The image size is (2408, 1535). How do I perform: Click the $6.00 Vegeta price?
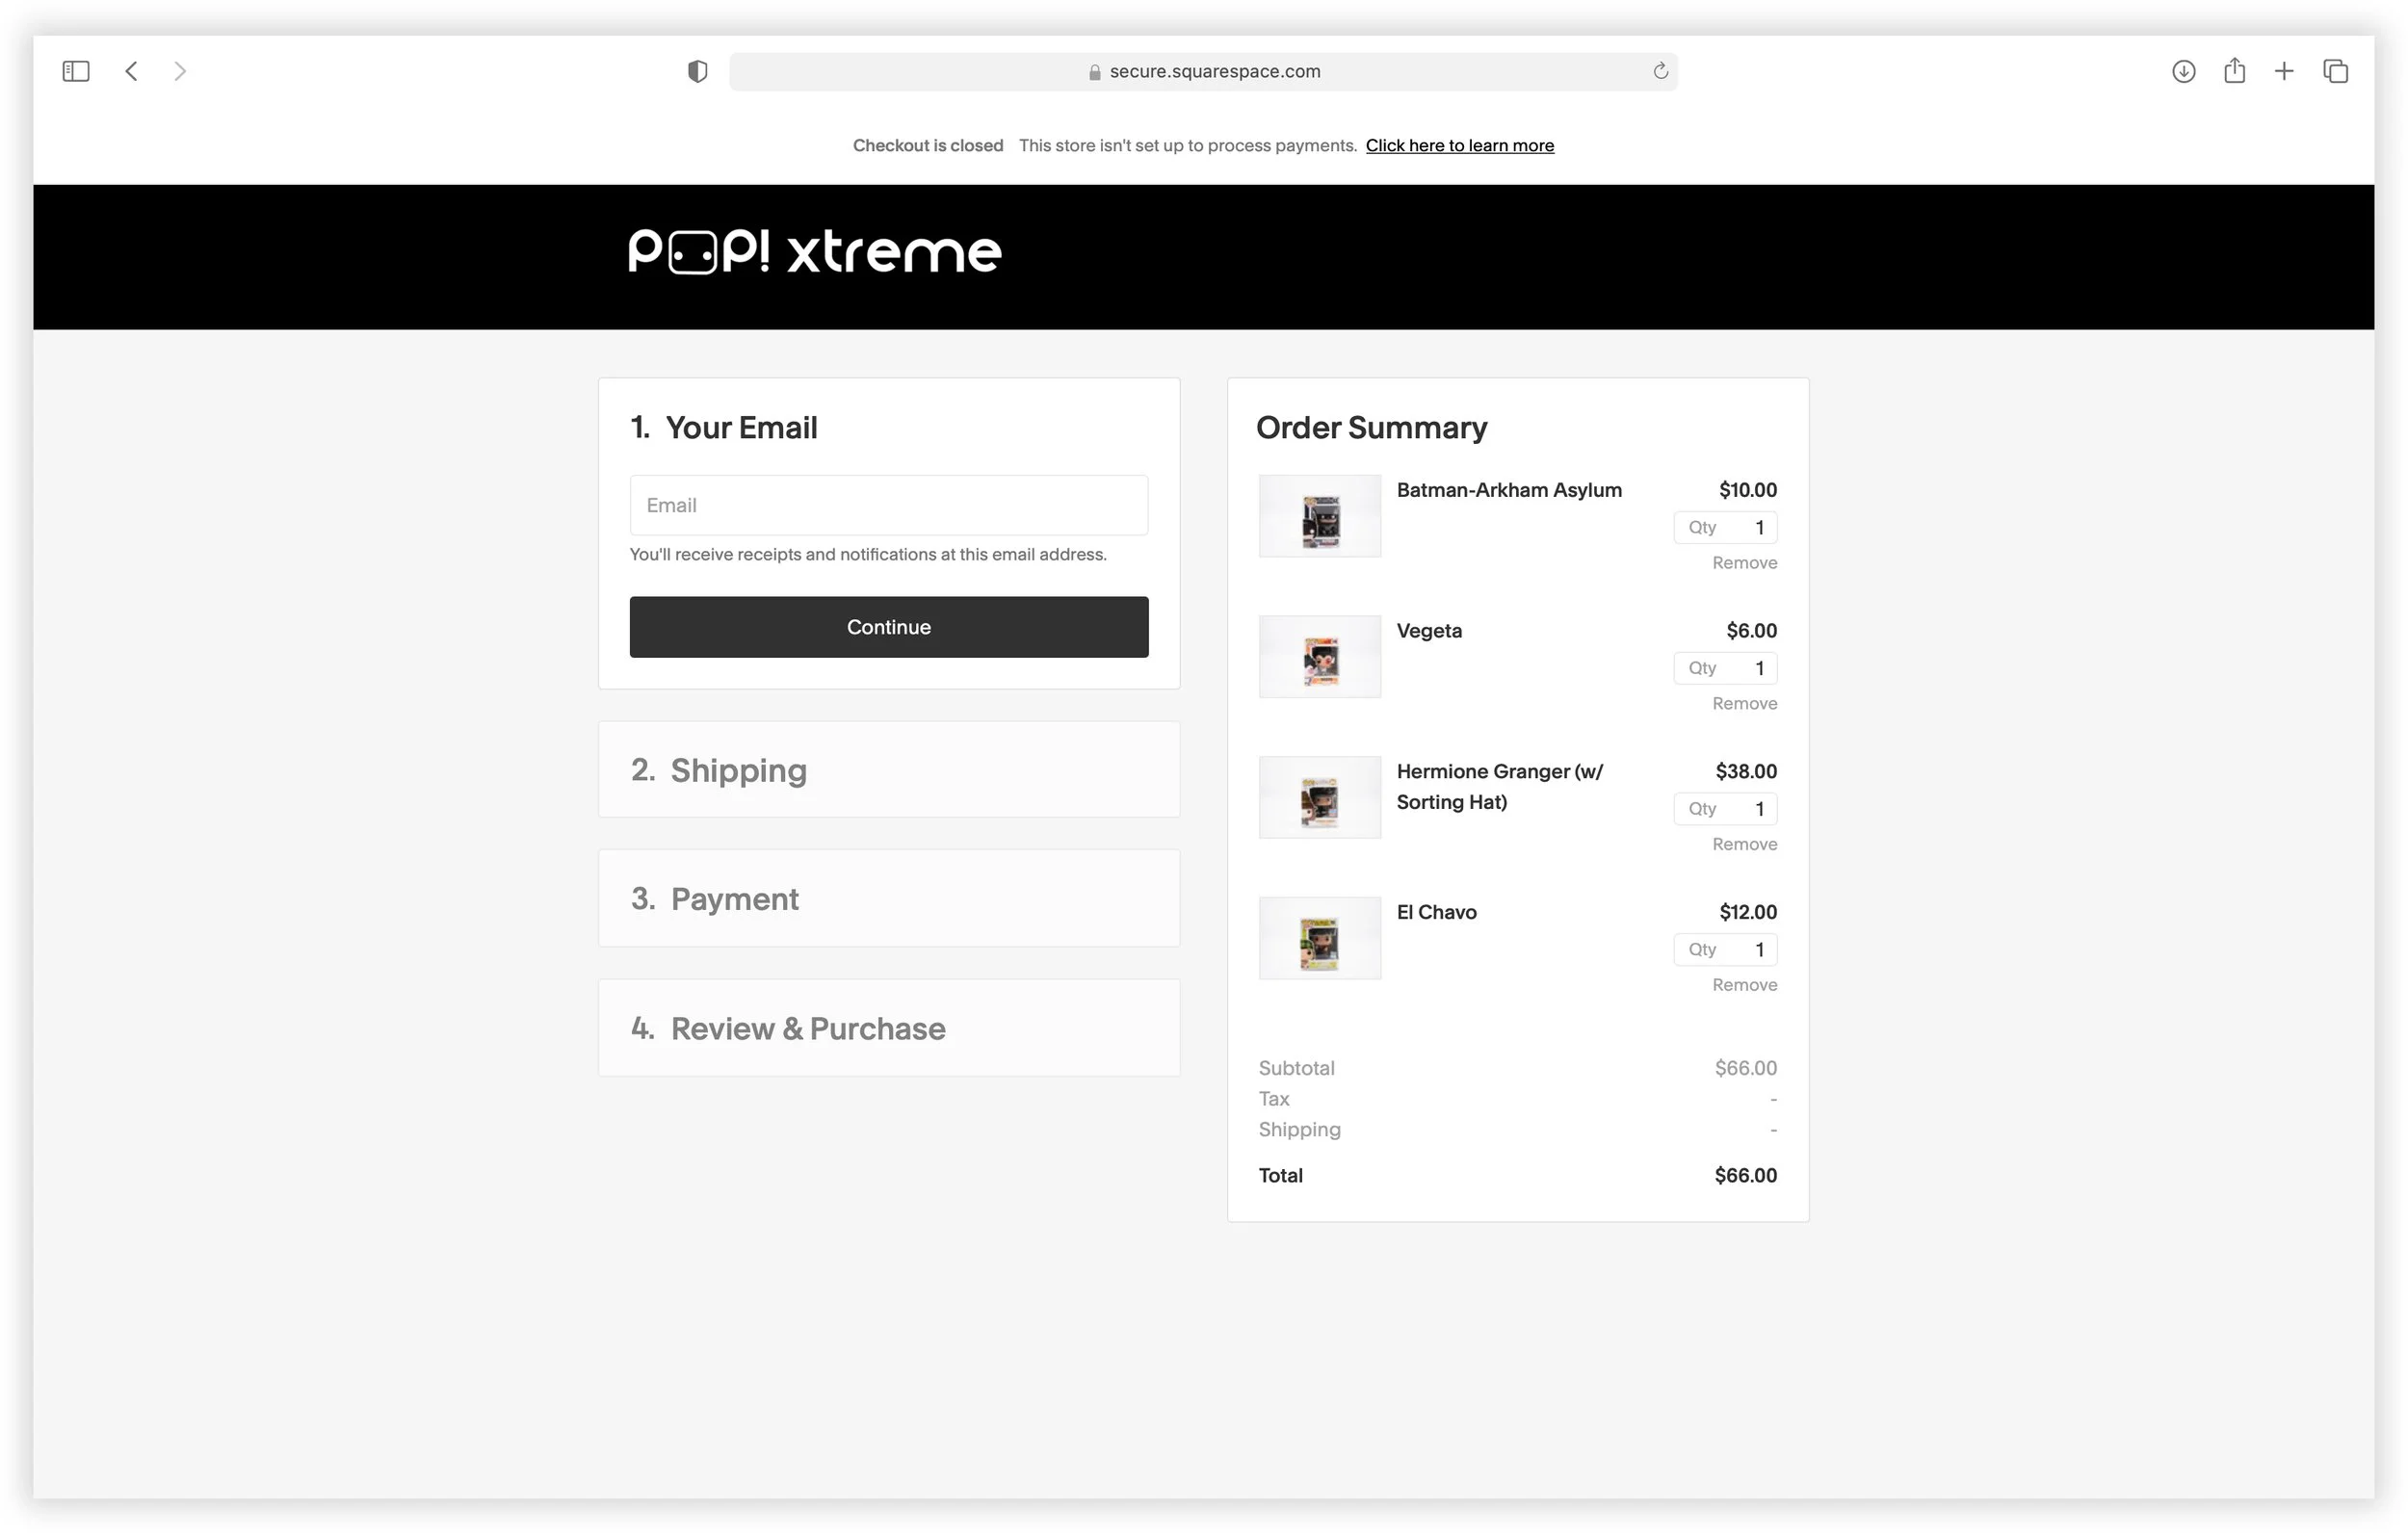point(1752,631)
